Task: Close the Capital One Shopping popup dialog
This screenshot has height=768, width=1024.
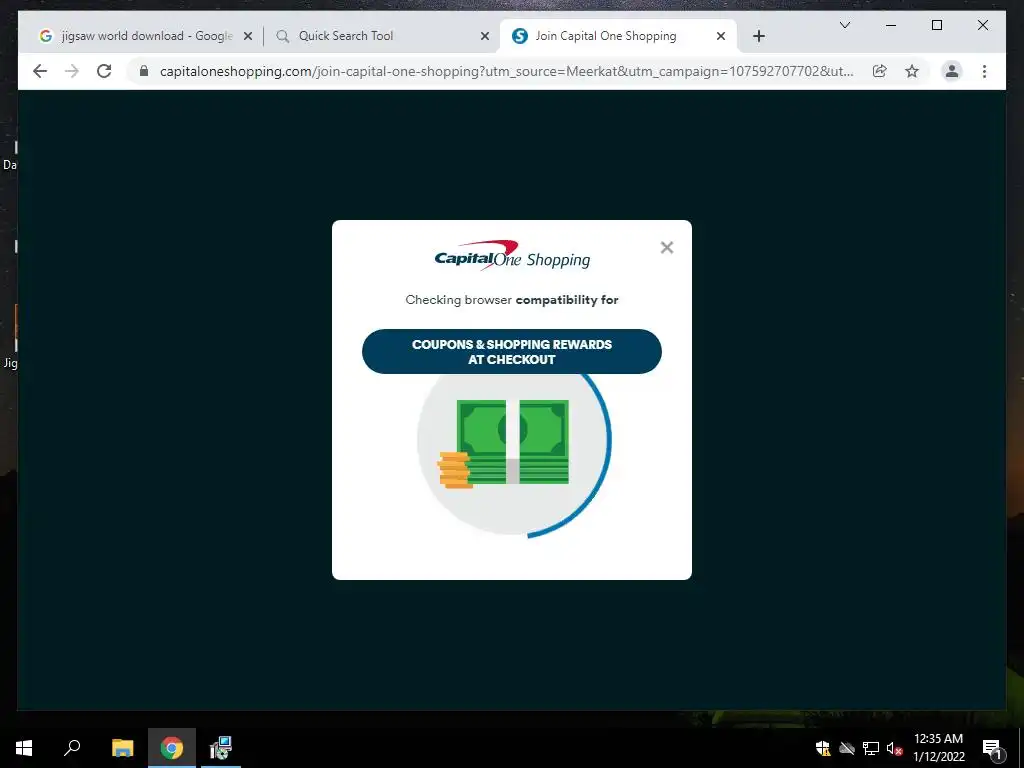Action: pyautogui.click(x=666, y=248)
